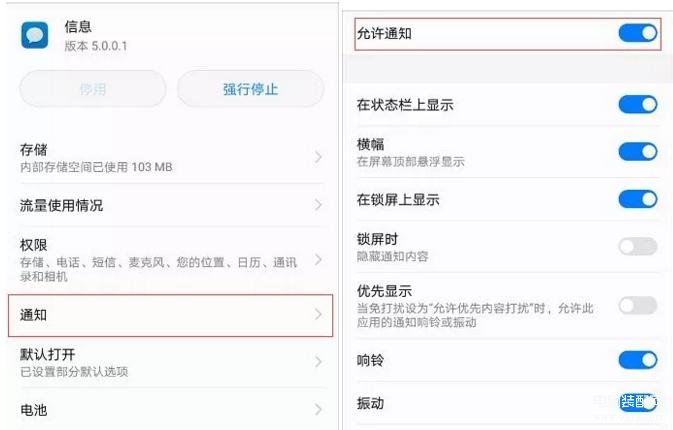Tap the greyed 停用 button
This screenshot has height=430, width=673.
93,89
